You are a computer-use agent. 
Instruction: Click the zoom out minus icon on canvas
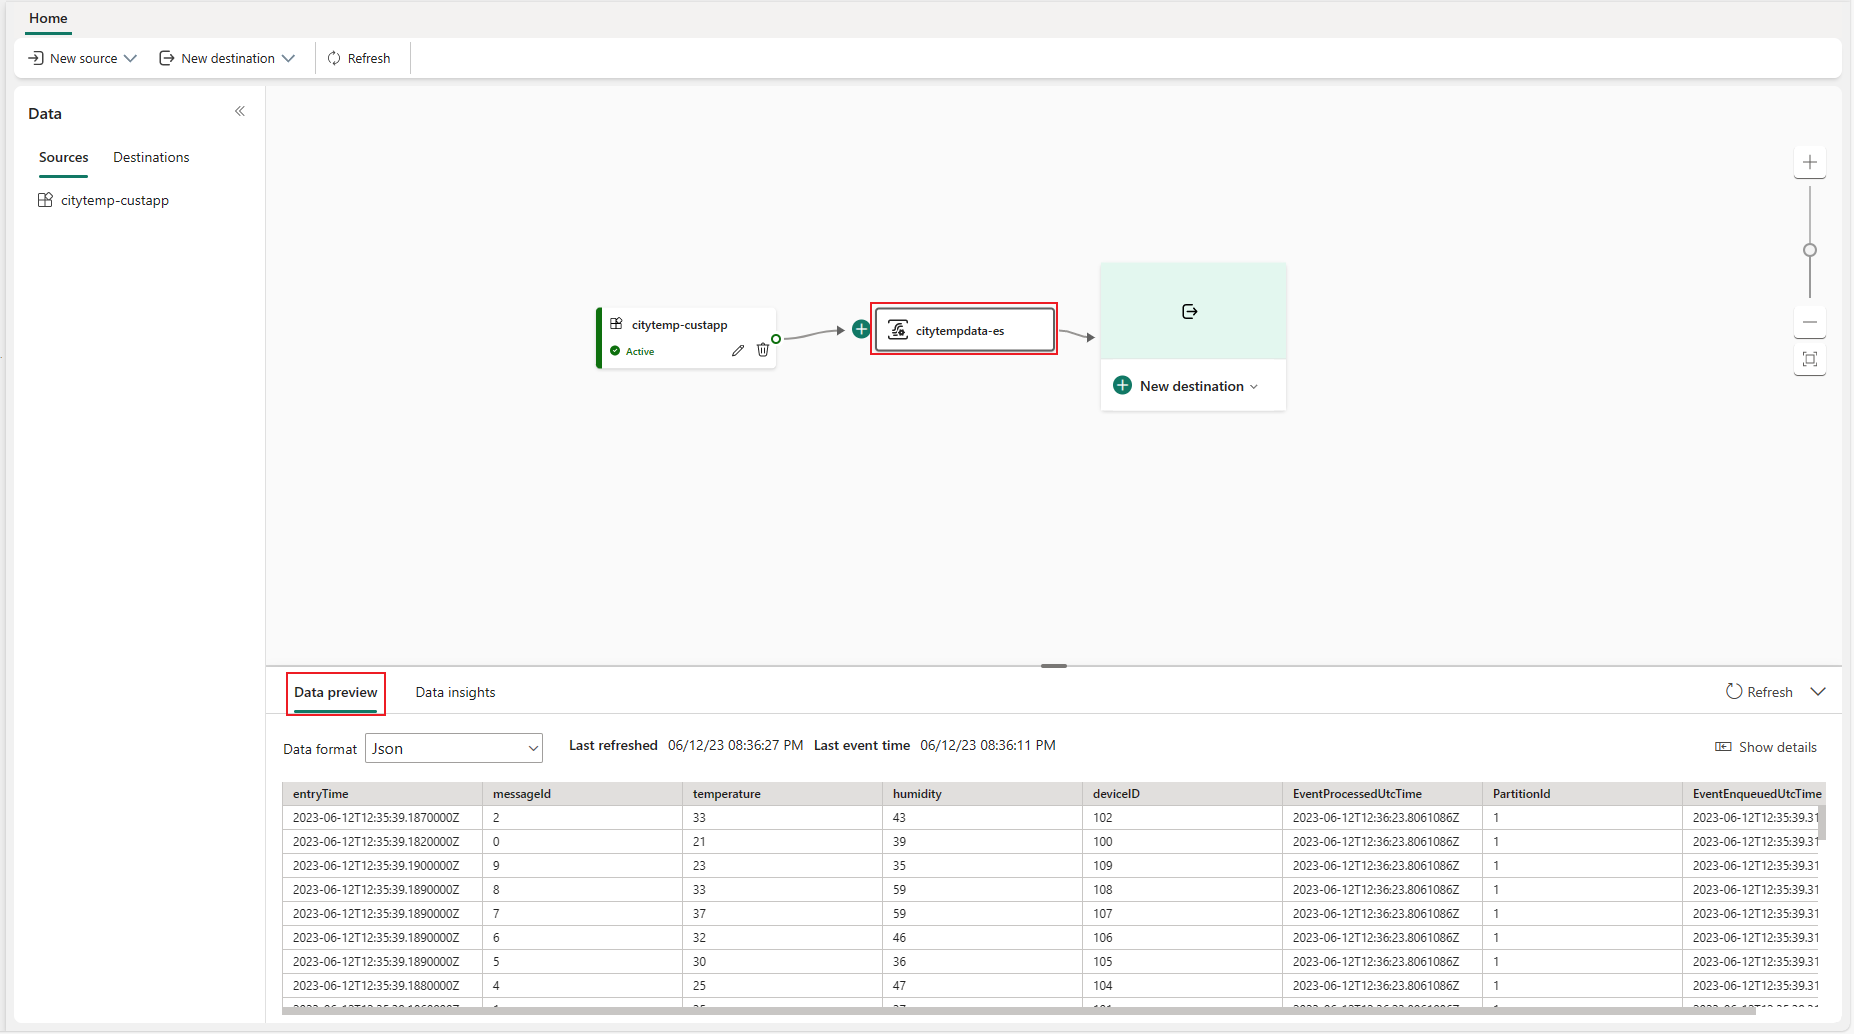coord(1809,322)
